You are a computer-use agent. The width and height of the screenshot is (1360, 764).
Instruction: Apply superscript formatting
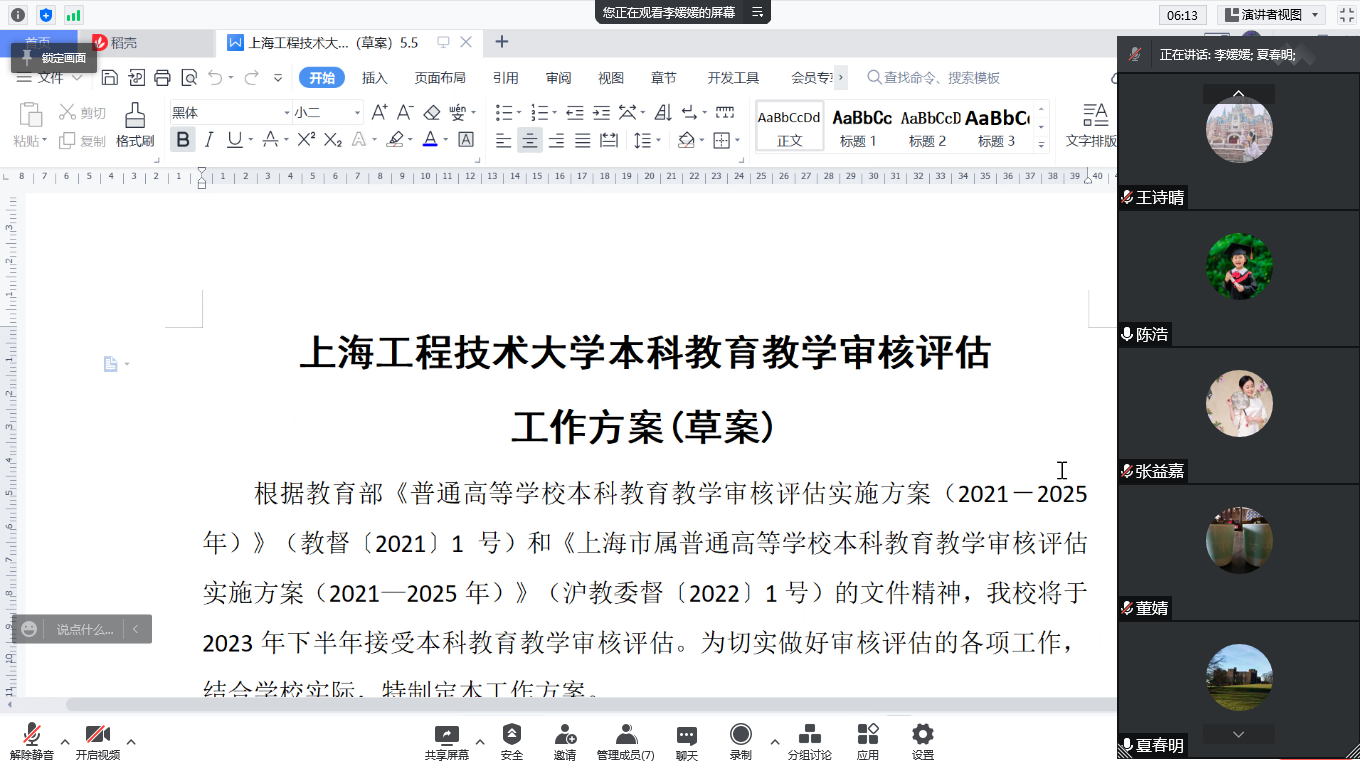[307, 140]
